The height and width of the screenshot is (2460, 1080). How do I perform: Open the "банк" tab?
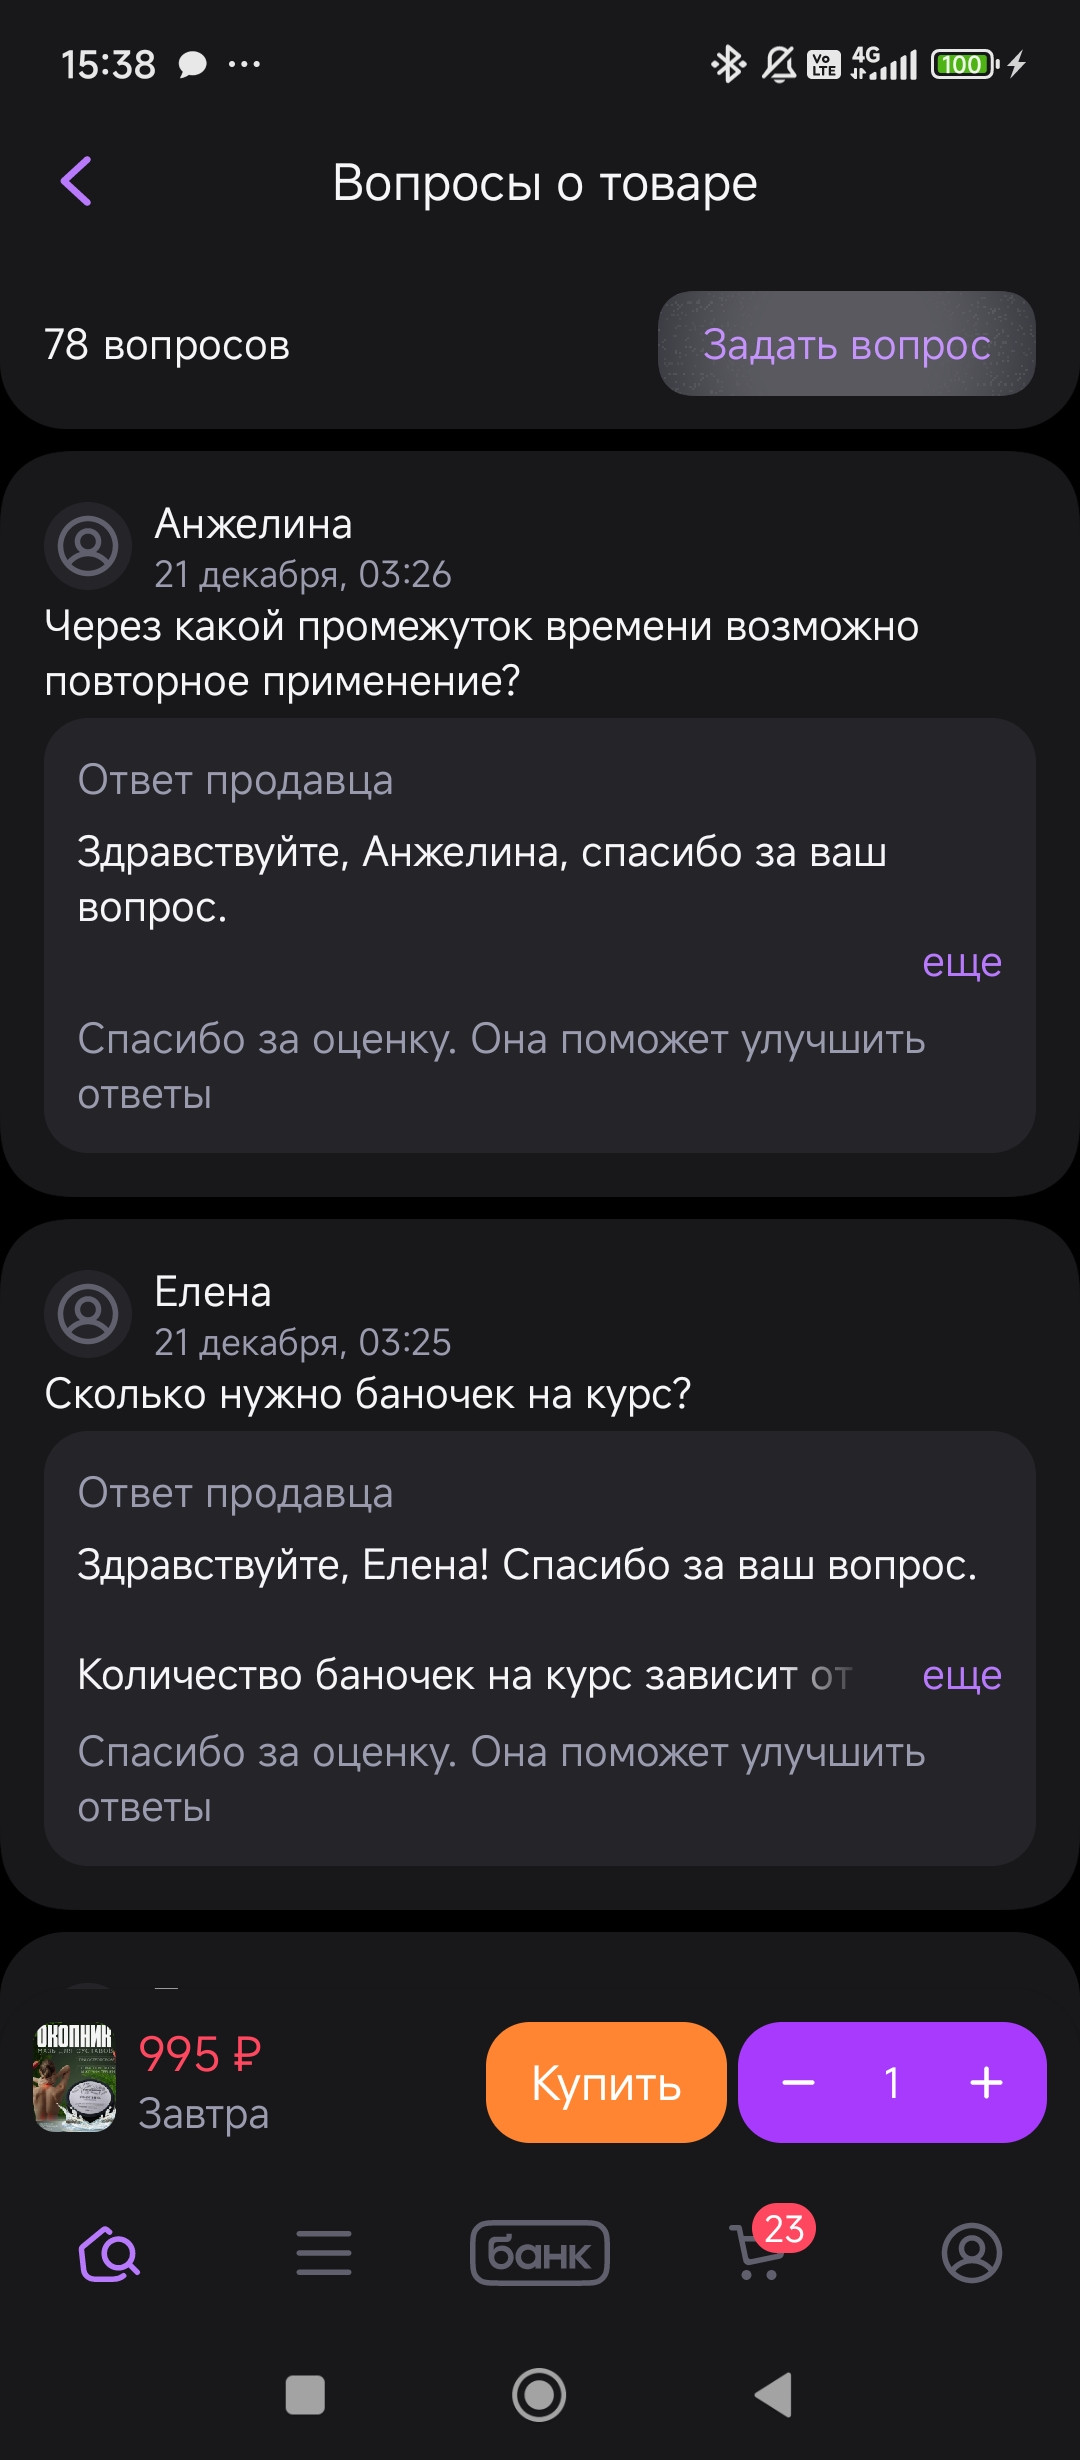540,2254
